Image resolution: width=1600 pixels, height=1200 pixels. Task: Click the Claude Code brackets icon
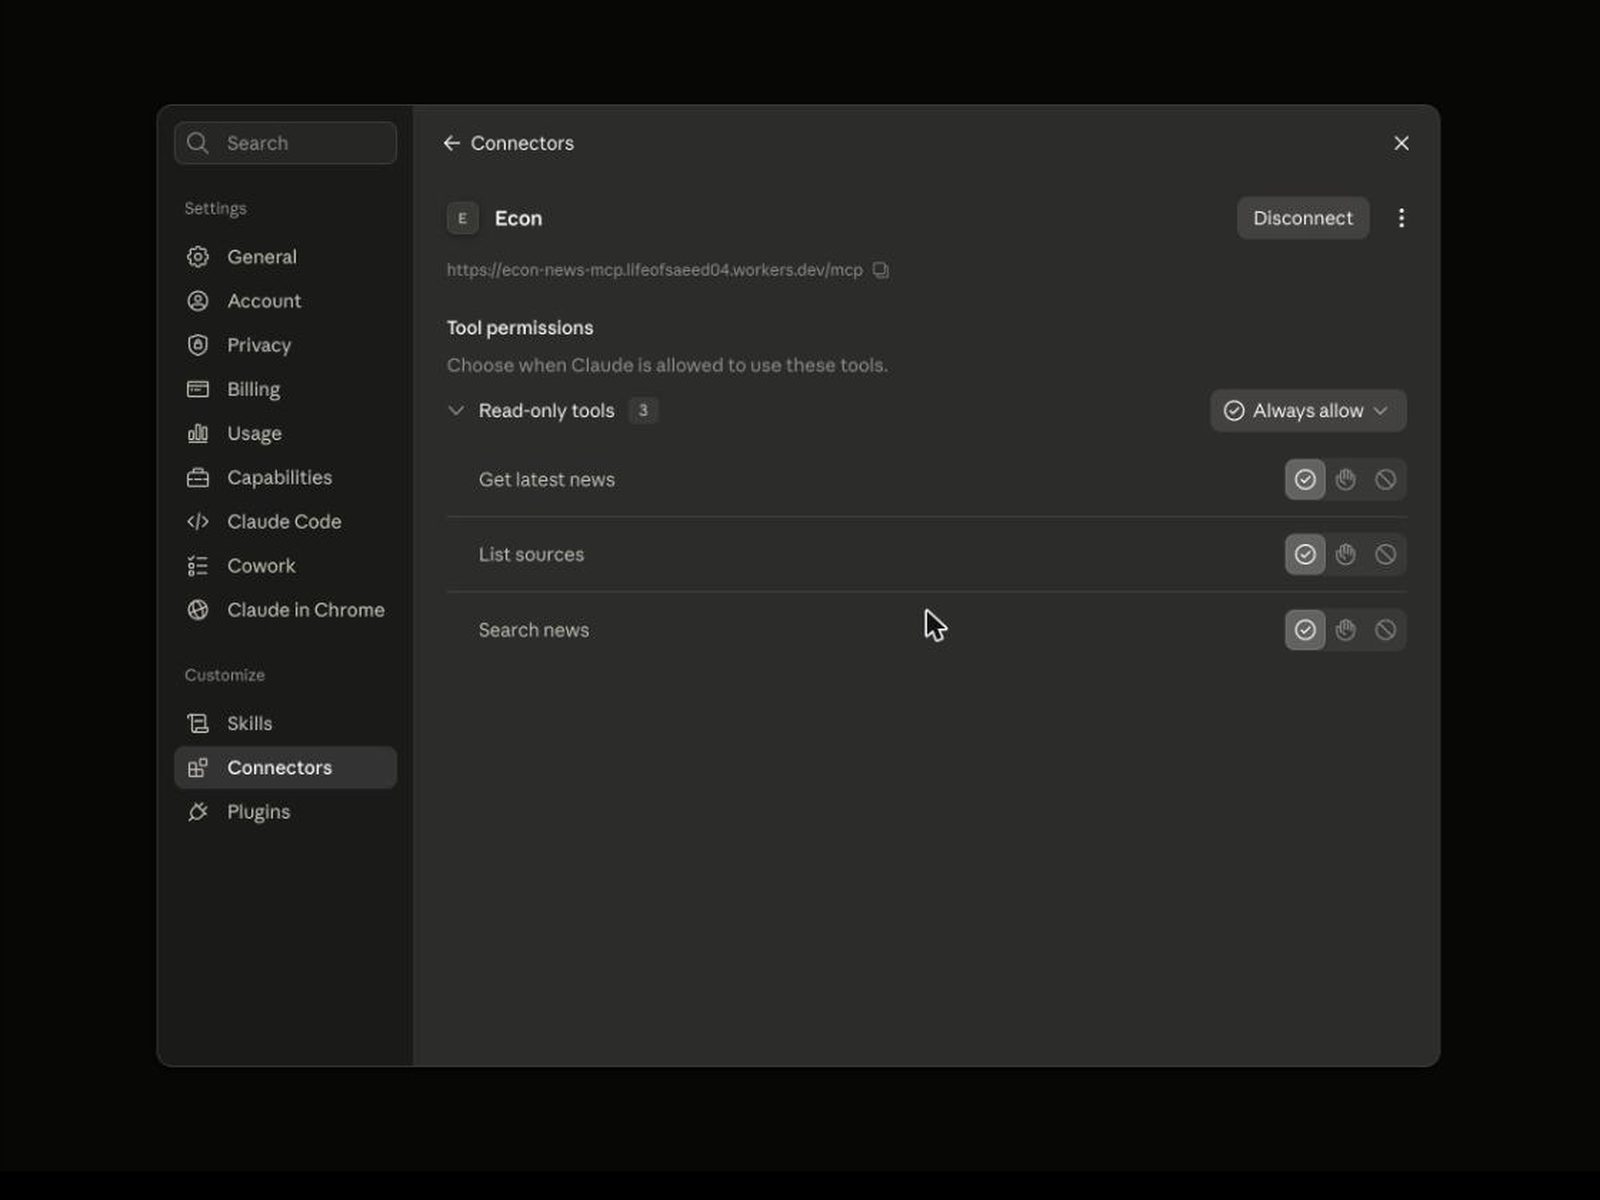(x=198, y=521)
